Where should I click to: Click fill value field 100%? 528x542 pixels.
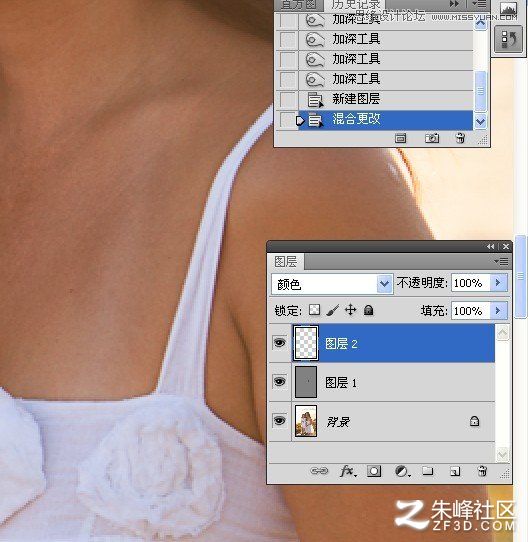(471, 310)
